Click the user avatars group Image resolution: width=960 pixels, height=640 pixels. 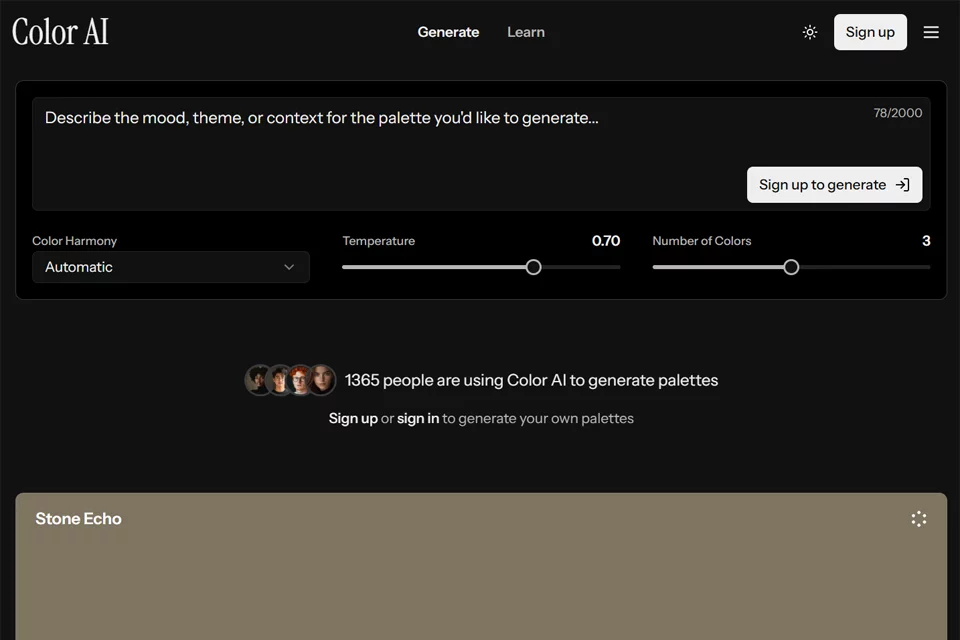coord(290,380)
